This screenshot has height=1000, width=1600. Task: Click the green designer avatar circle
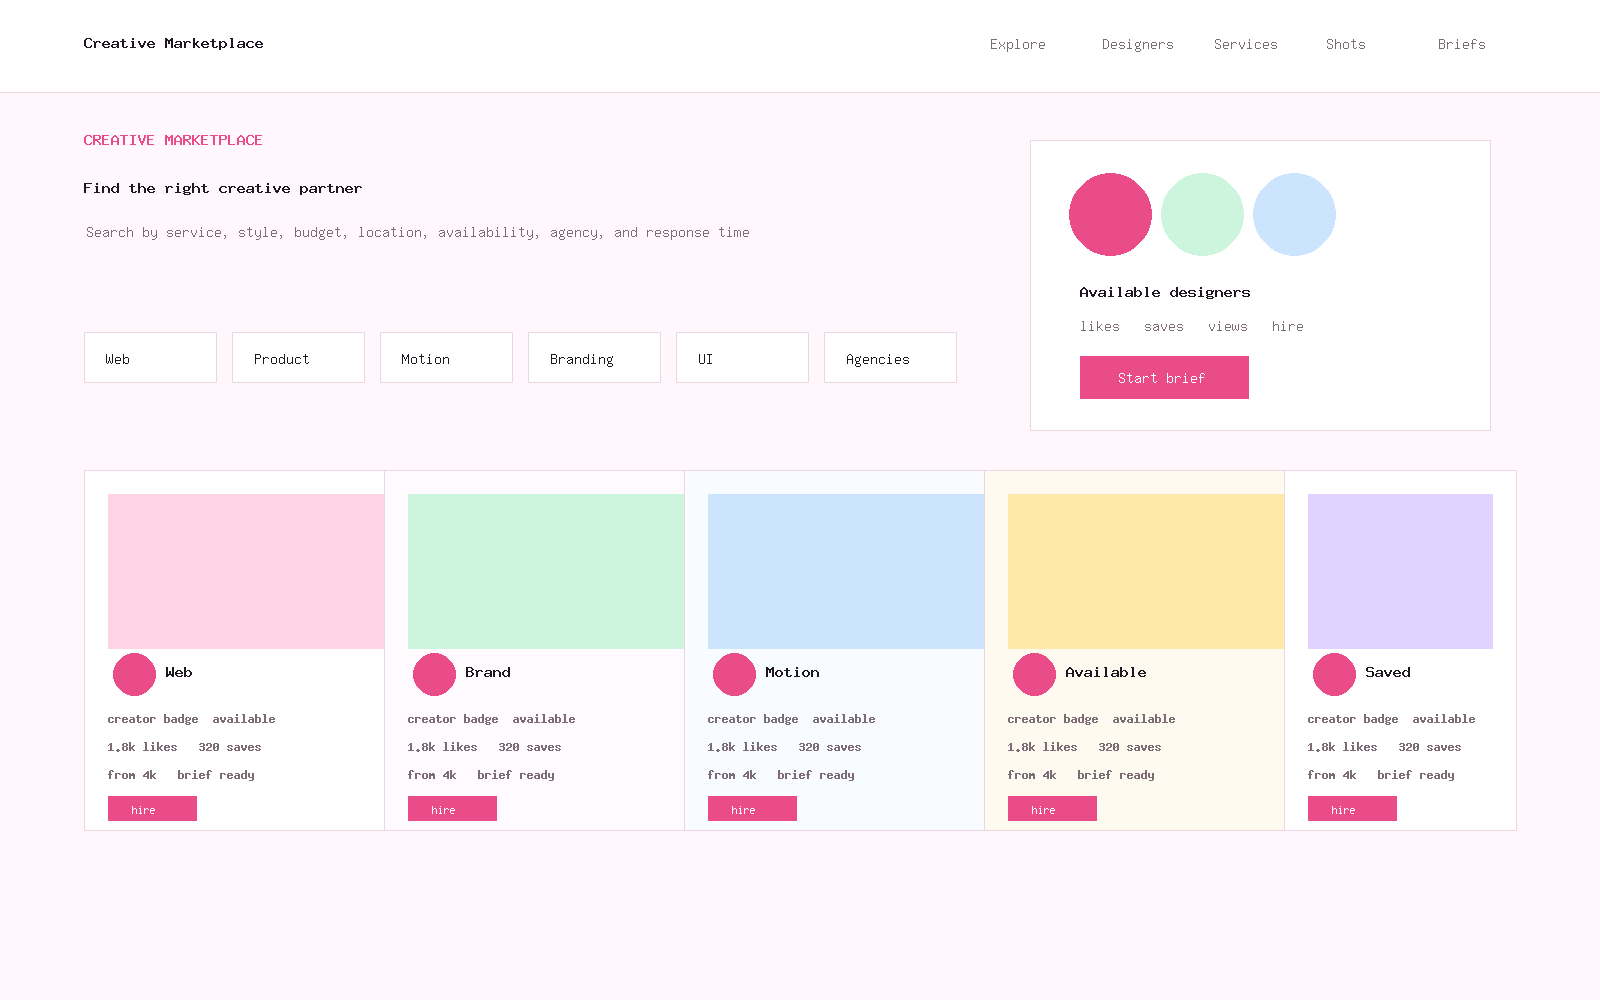(1202, 214)
